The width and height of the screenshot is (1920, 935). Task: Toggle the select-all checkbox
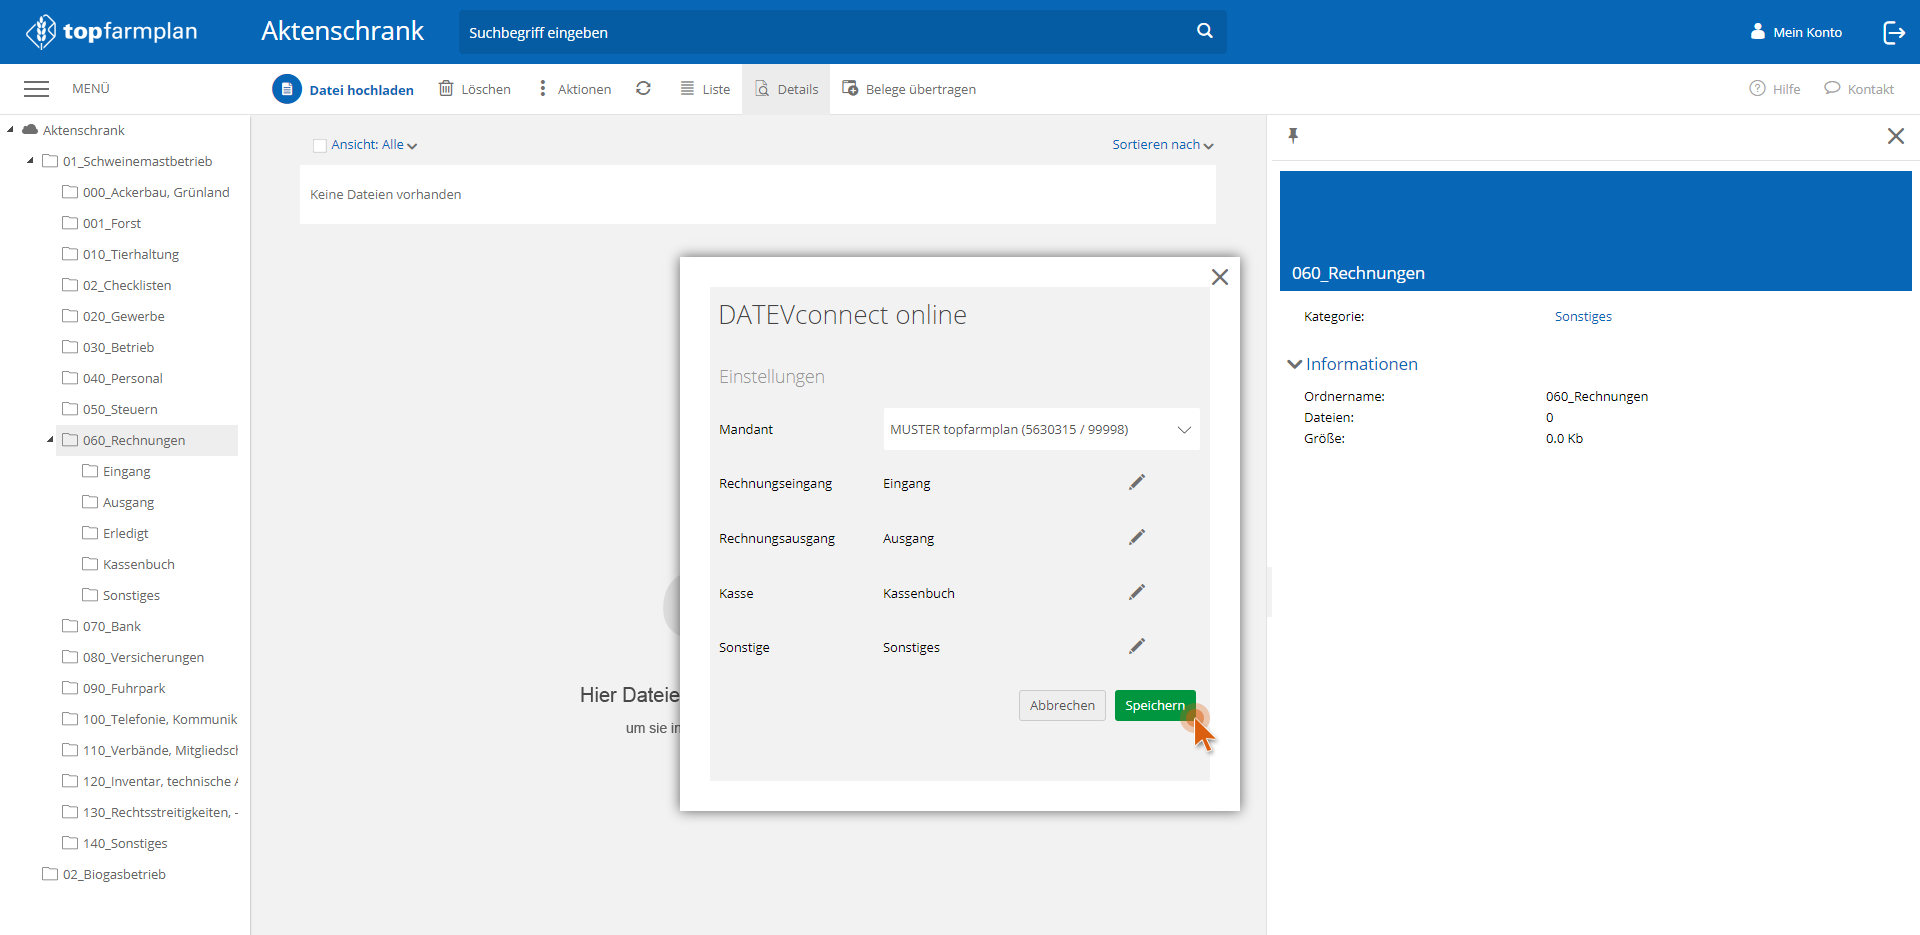pyautogui.click(x=320, y=145)
